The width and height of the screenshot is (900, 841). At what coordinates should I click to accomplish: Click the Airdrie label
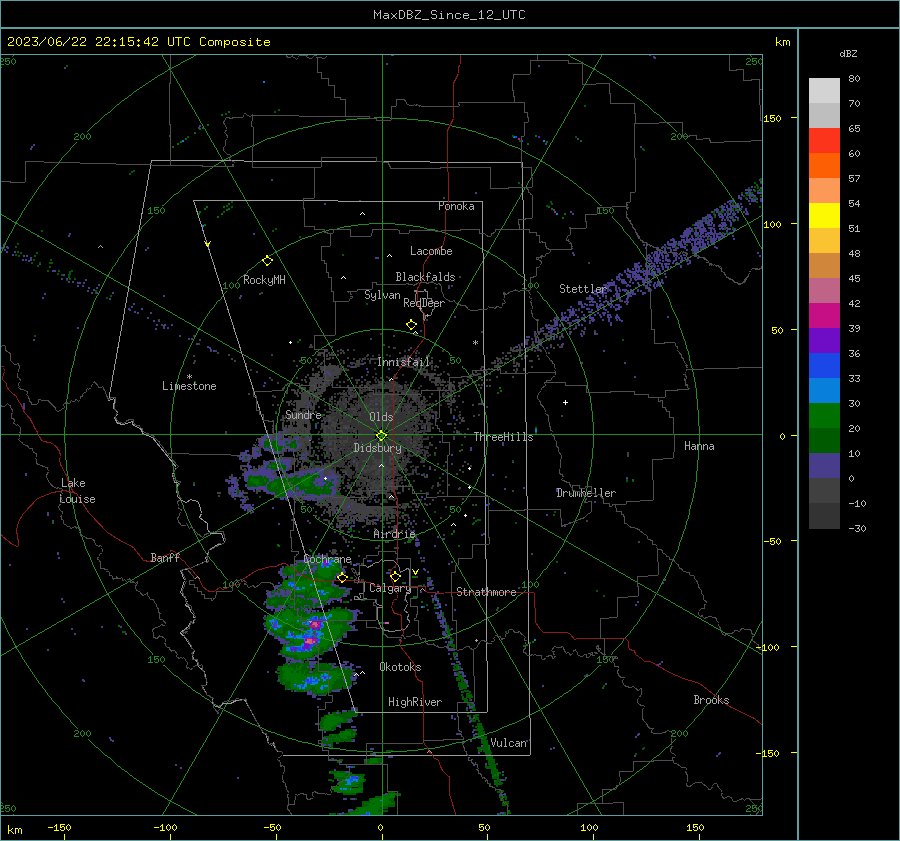click(394, 534)
